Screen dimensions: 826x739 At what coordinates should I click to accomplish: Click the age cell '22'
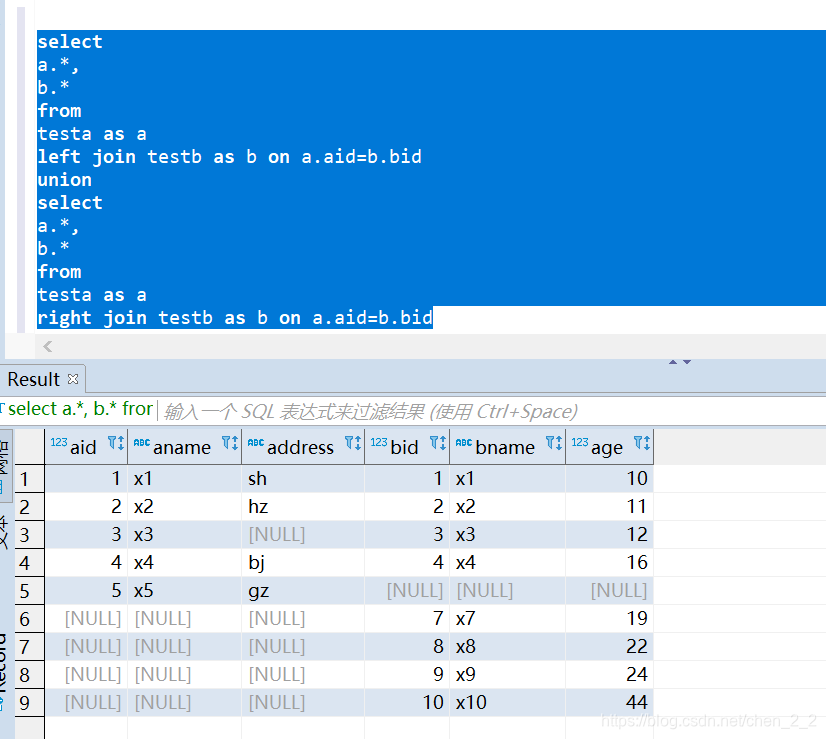(609, 647)
